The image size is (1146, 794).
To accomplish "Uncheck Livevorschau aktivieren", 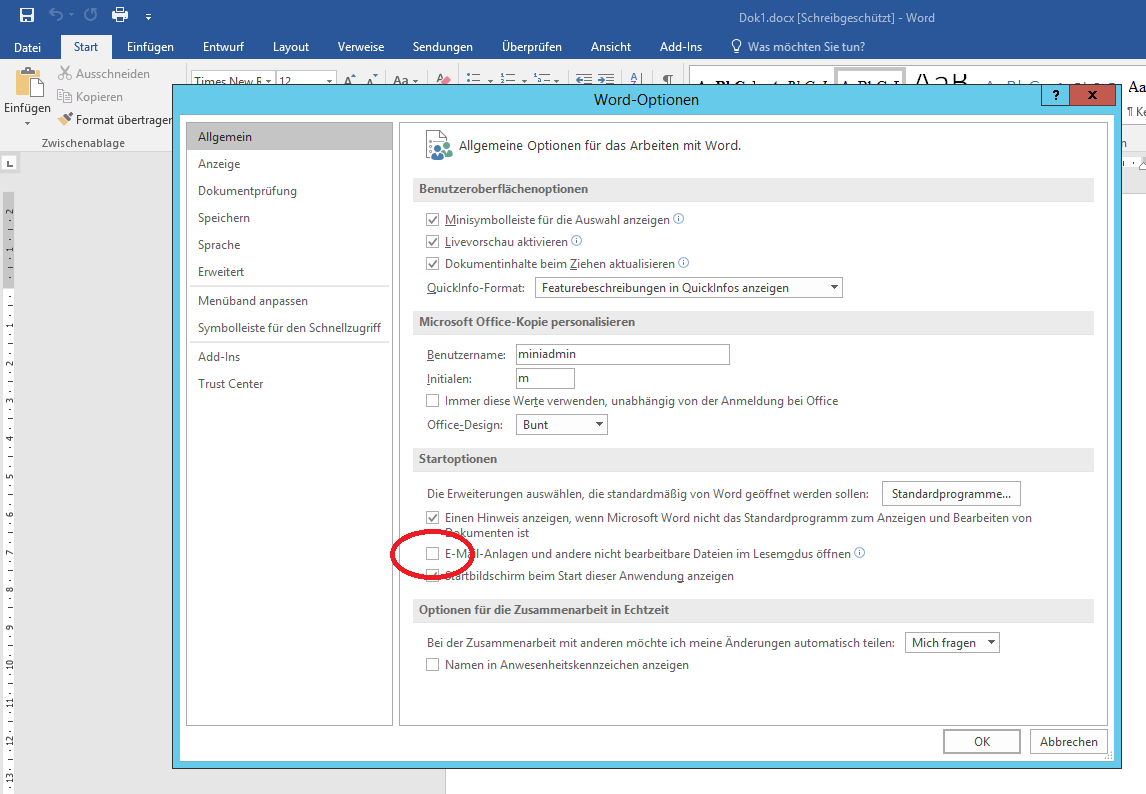I will [x=433, y=242].
